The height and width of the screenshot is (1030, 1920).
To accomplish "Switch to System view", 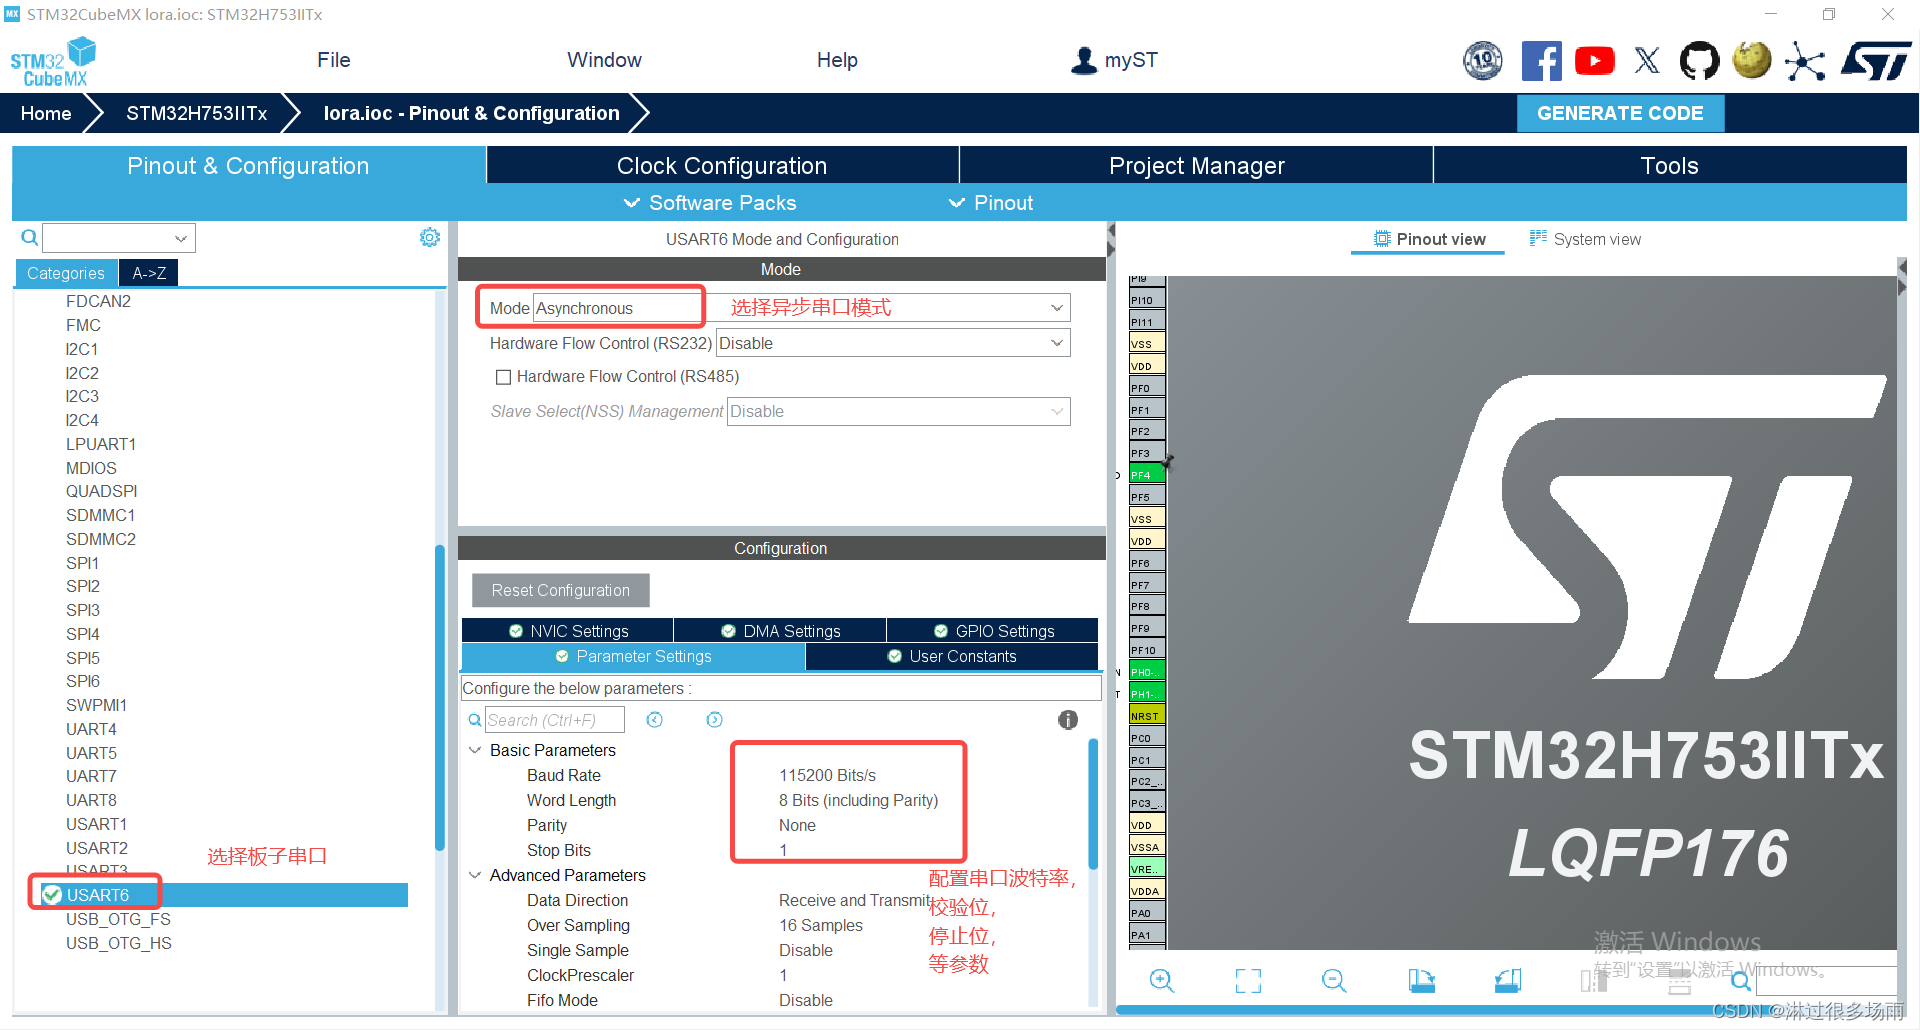I will [x=1585, y=239].
